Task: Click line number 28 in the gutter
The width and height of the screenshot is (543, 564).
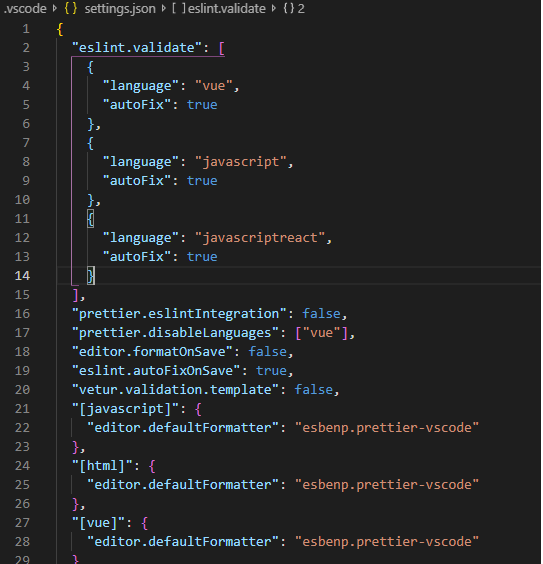Action: 22,542
